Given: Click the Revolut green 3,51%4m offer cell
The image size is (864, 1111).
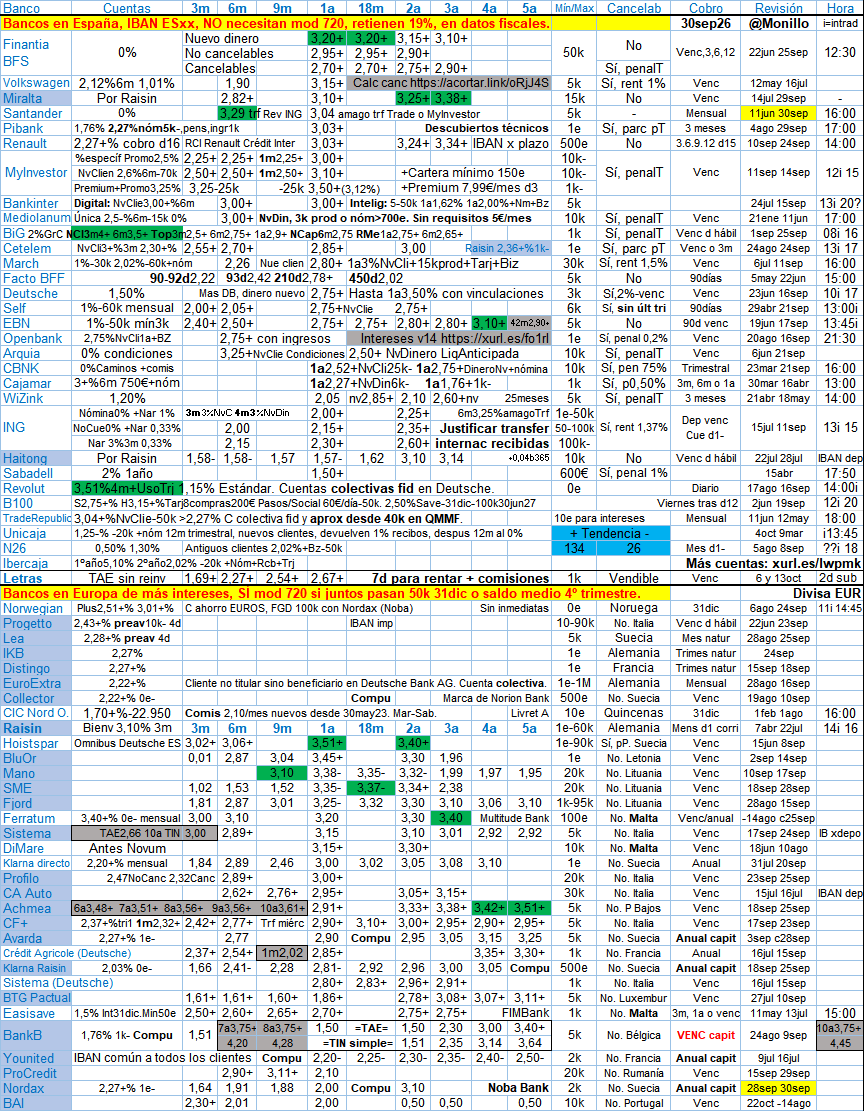Looking at the screenshot, I should click(128, 489).
